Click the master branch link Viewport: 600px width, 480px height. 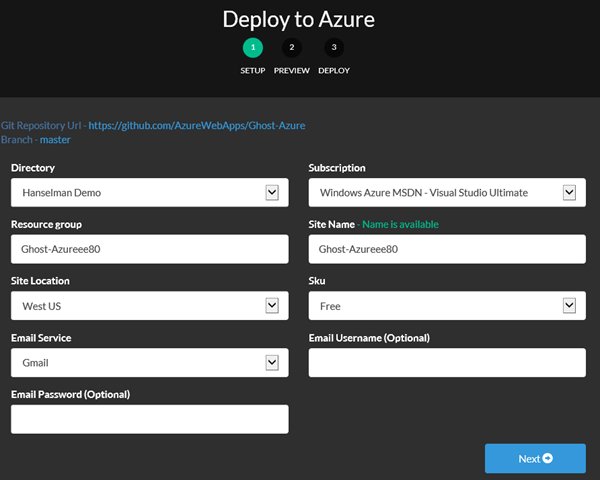(x=55, y=140)
